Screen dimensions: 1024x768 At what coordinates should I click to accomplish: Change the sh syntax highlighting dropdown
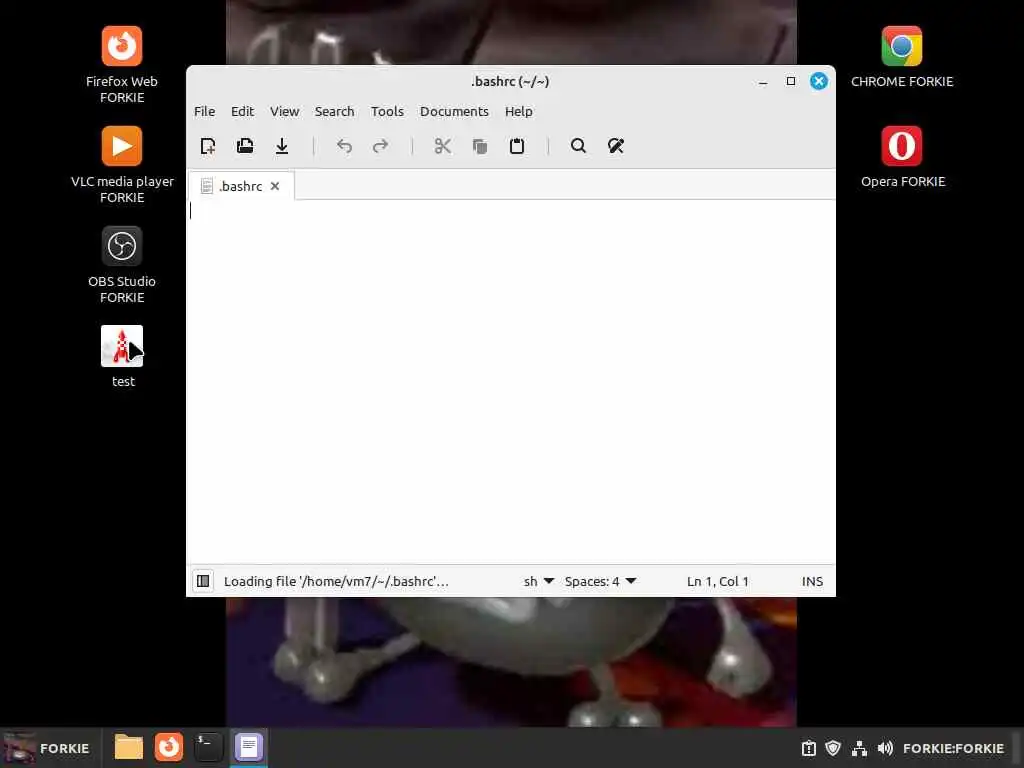coord(539,581)
